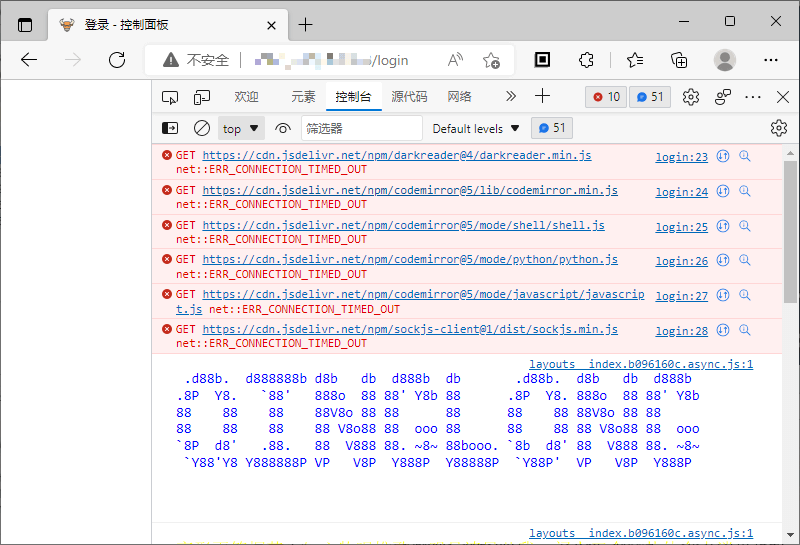Open console settings gear
Screen dimensions: 800x545
pyautogui.click(x=779, y=128)
